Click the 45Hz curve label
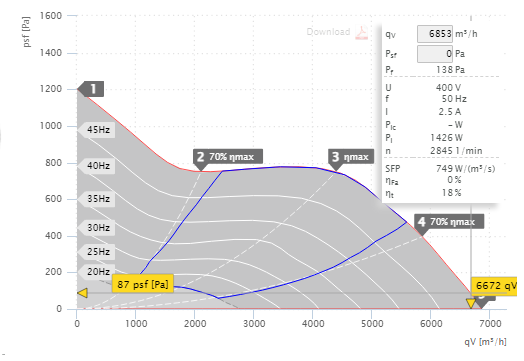 tap(97, 130)
